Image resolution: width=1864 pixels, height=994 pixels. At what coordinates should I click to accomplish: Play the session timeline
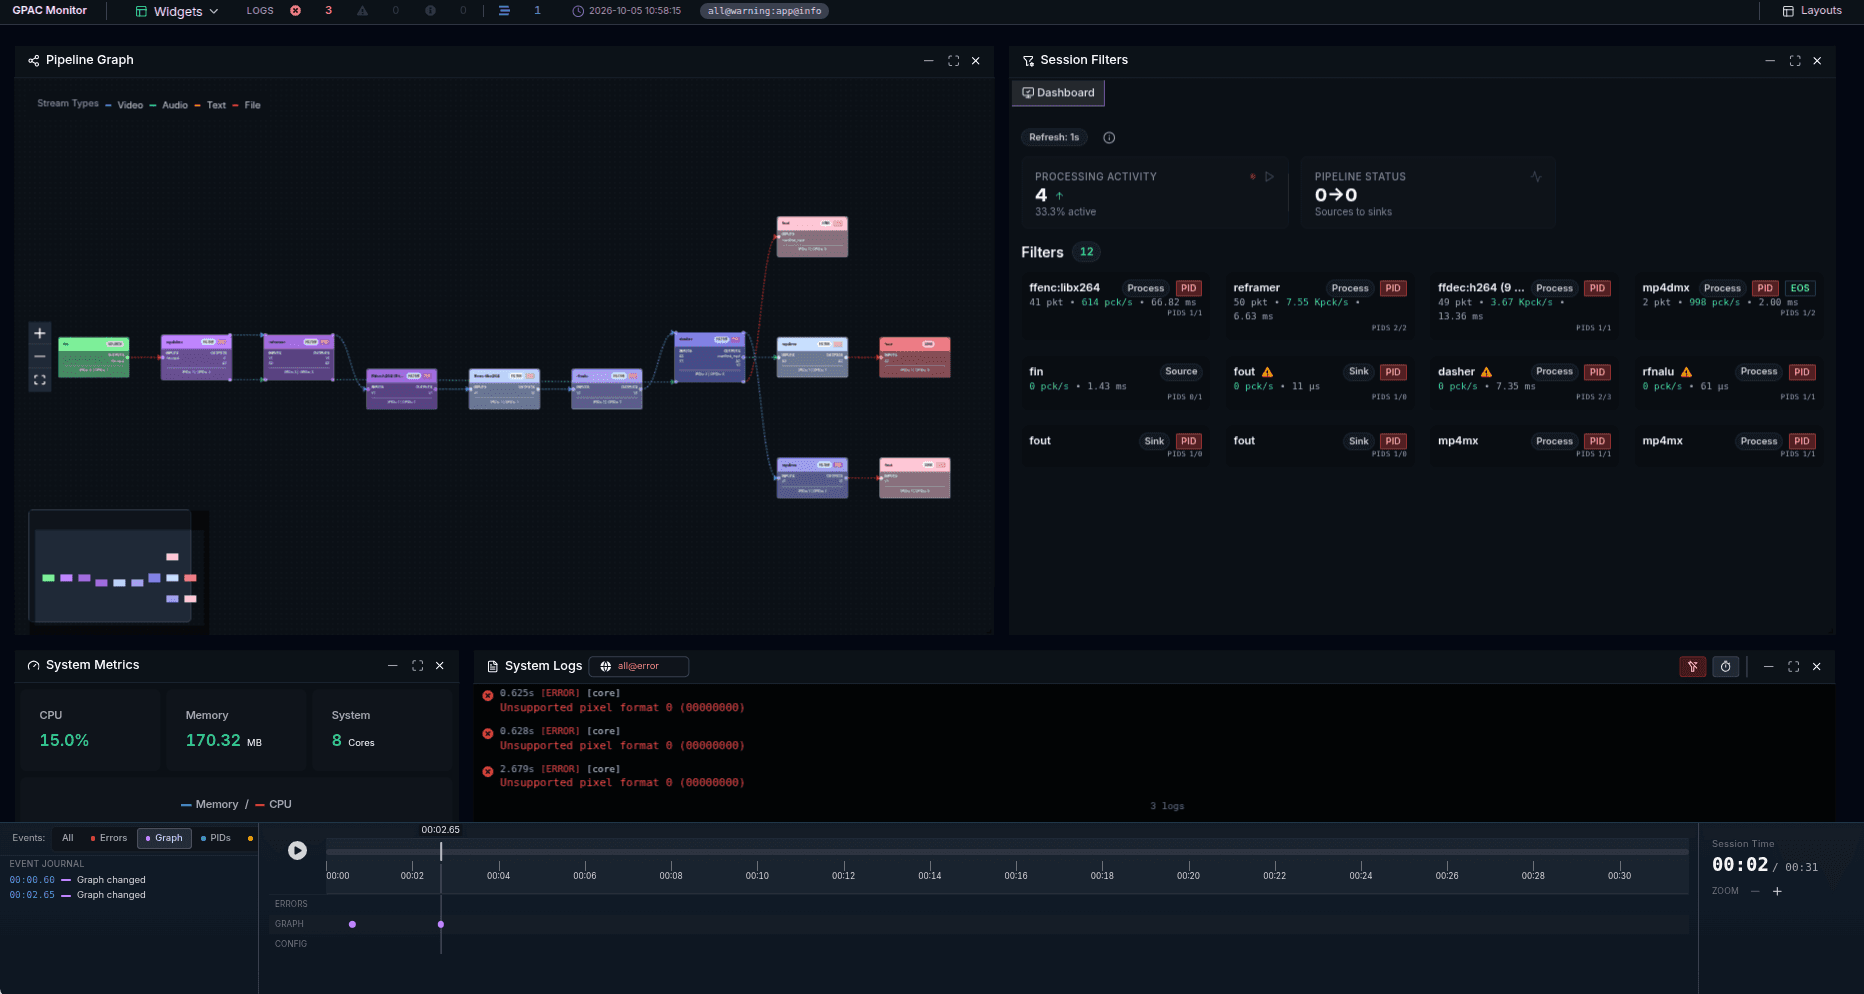tap(297, 850)
